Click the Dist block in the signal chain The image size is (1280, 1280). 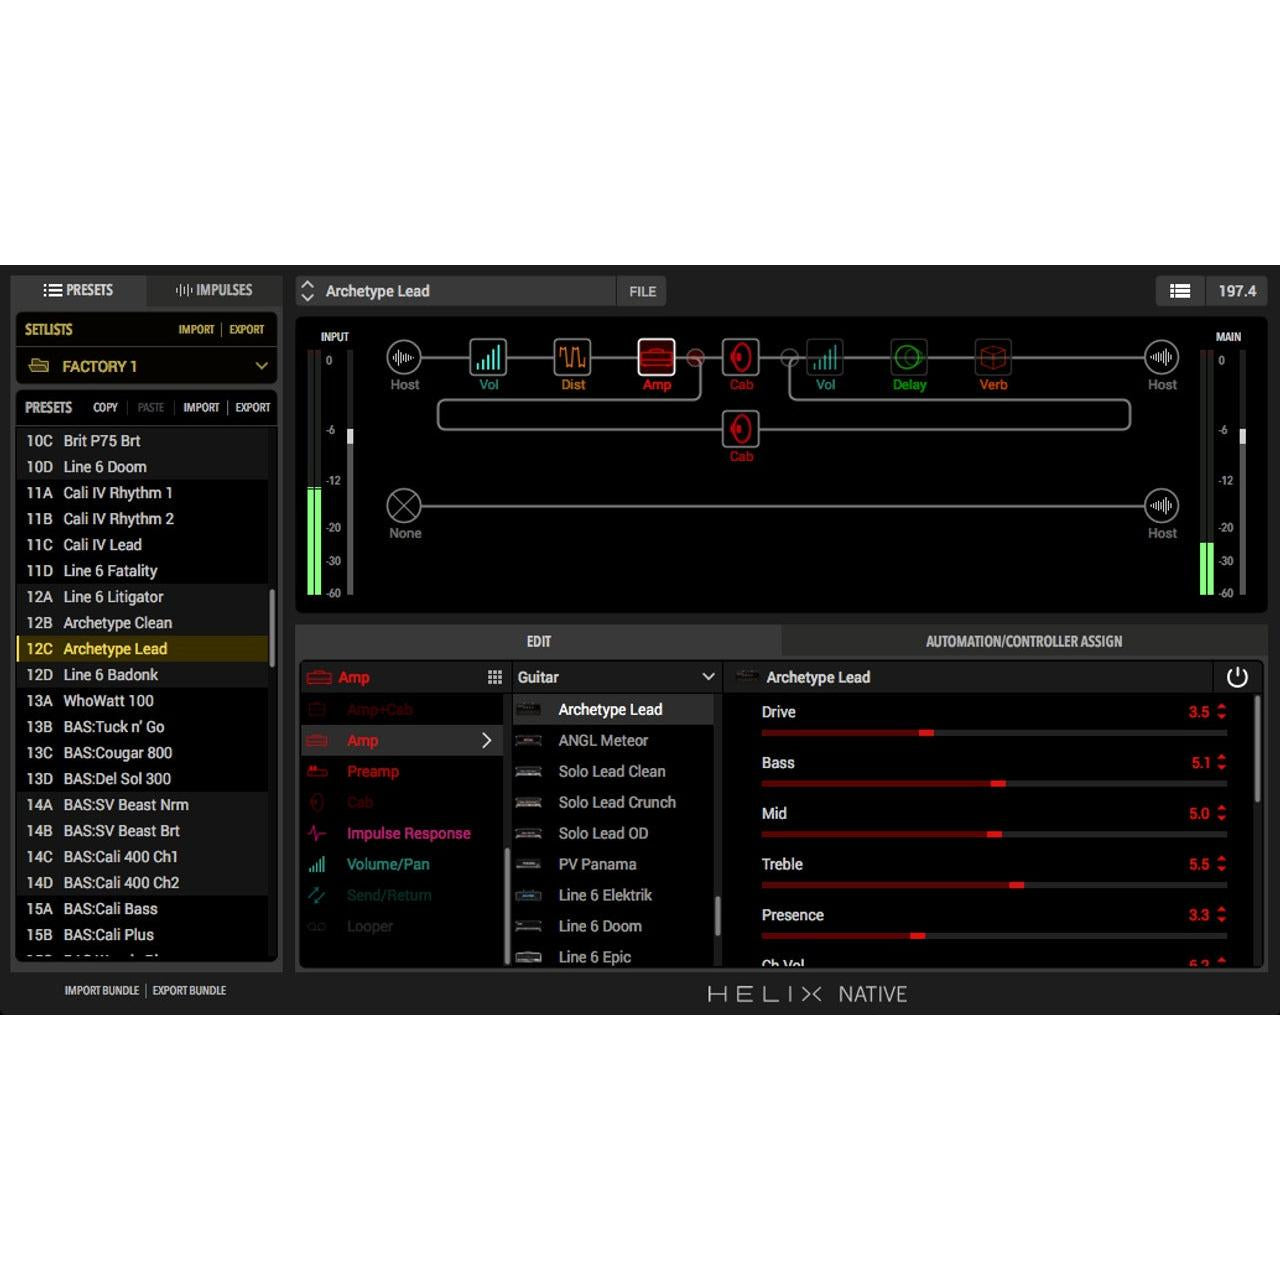[x=572, y=358]
